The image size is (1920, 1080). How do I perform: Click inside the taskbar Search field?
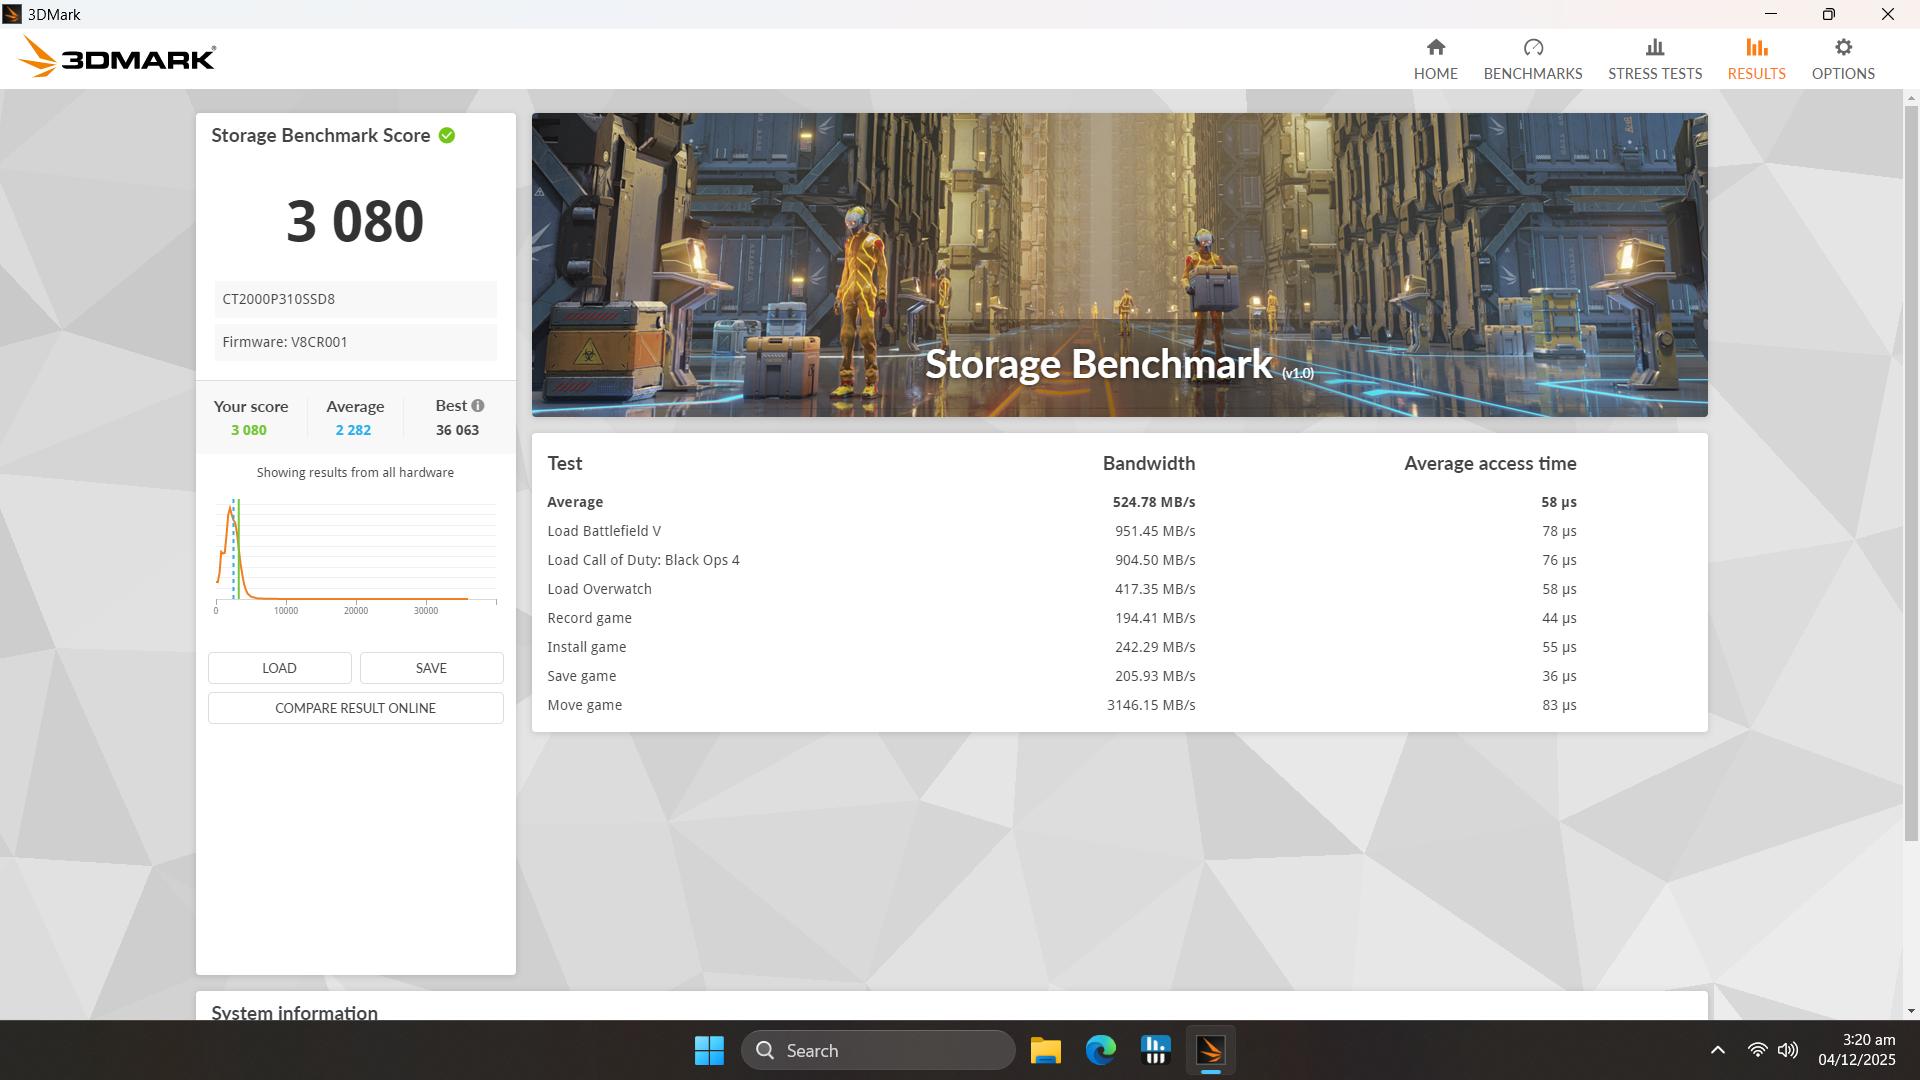point(878,1050)
